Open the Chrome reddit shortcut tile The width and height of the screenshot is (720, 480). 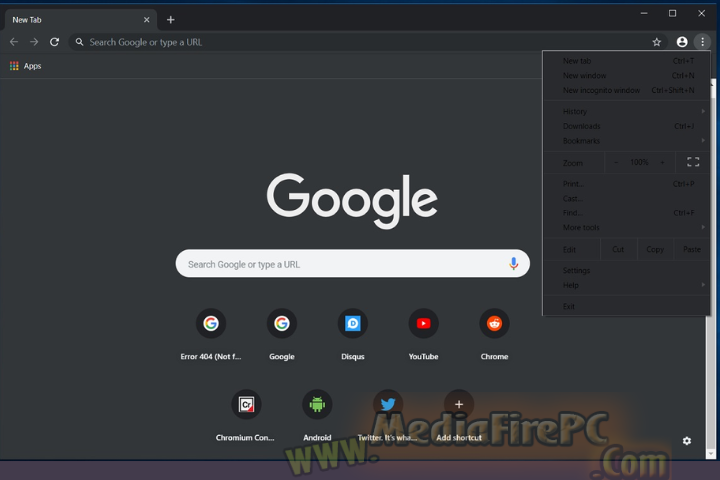point(495,334)
